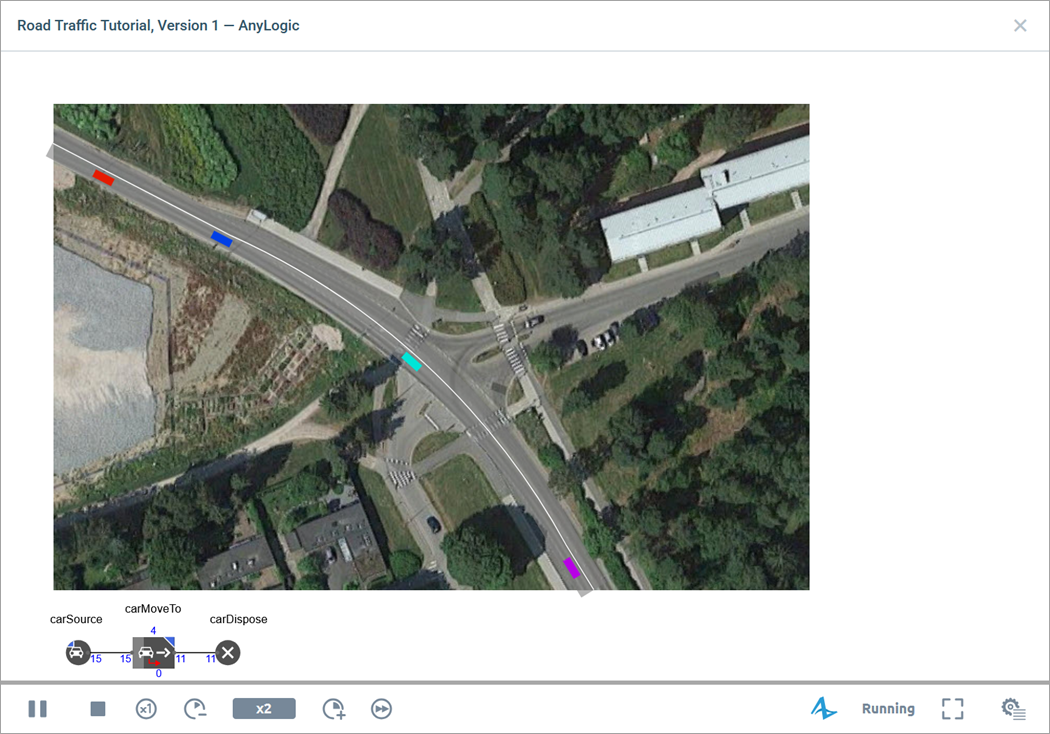Speed up the simulation
This screenshot has width=1050, height=734.
[x=333, y=709]
